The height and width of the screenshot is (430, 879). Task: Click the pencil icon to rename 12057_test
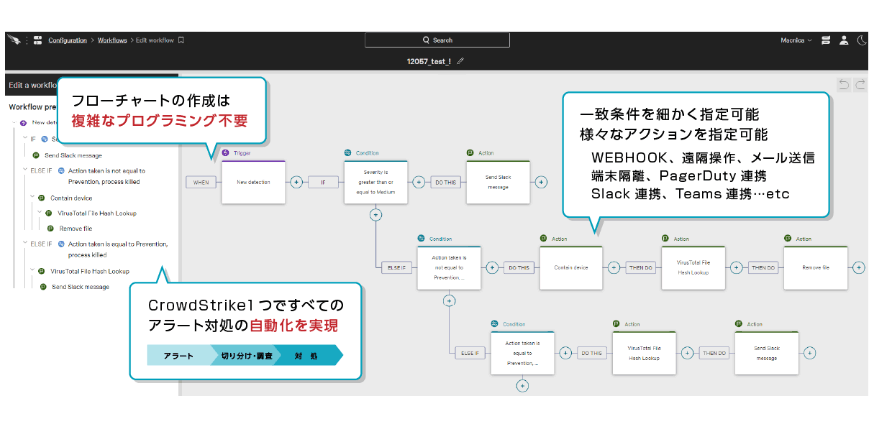click(460, 61)
